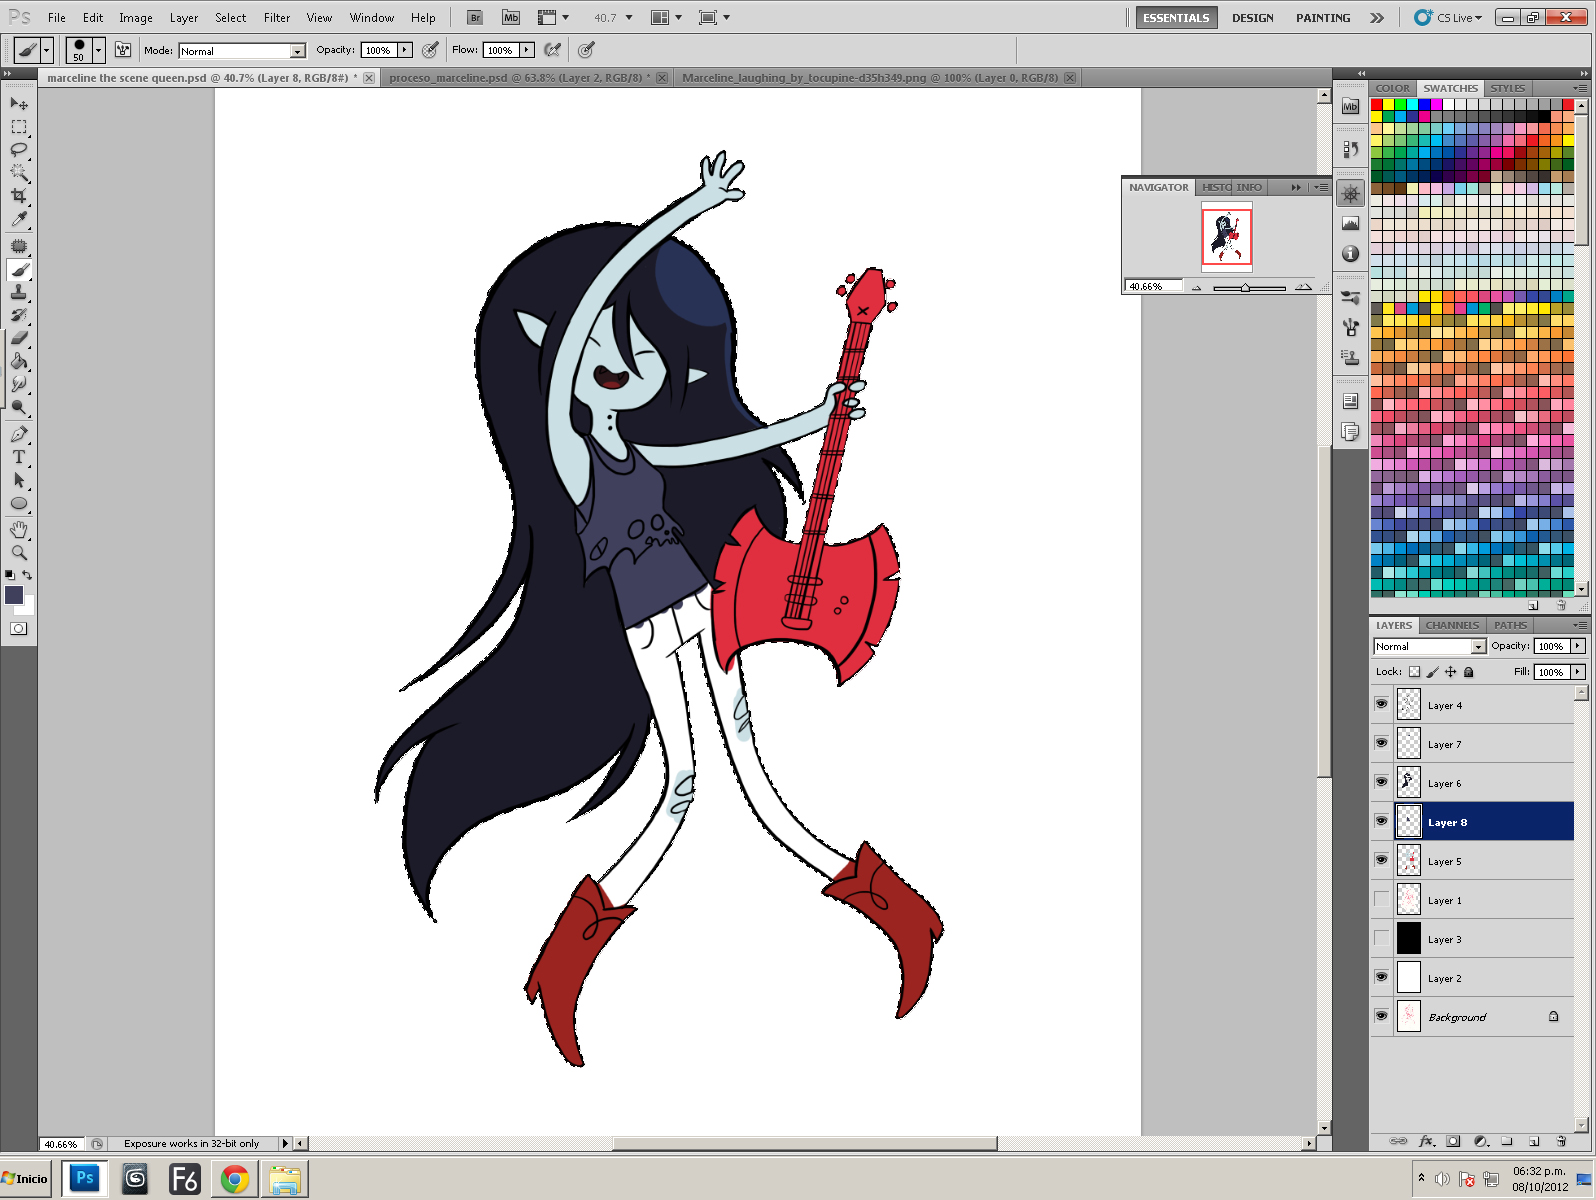The width and height of the screenshot is (1596, 1200).
Task: Click the Navigator zoom percentage field
Action: [x=1153, y=286]
